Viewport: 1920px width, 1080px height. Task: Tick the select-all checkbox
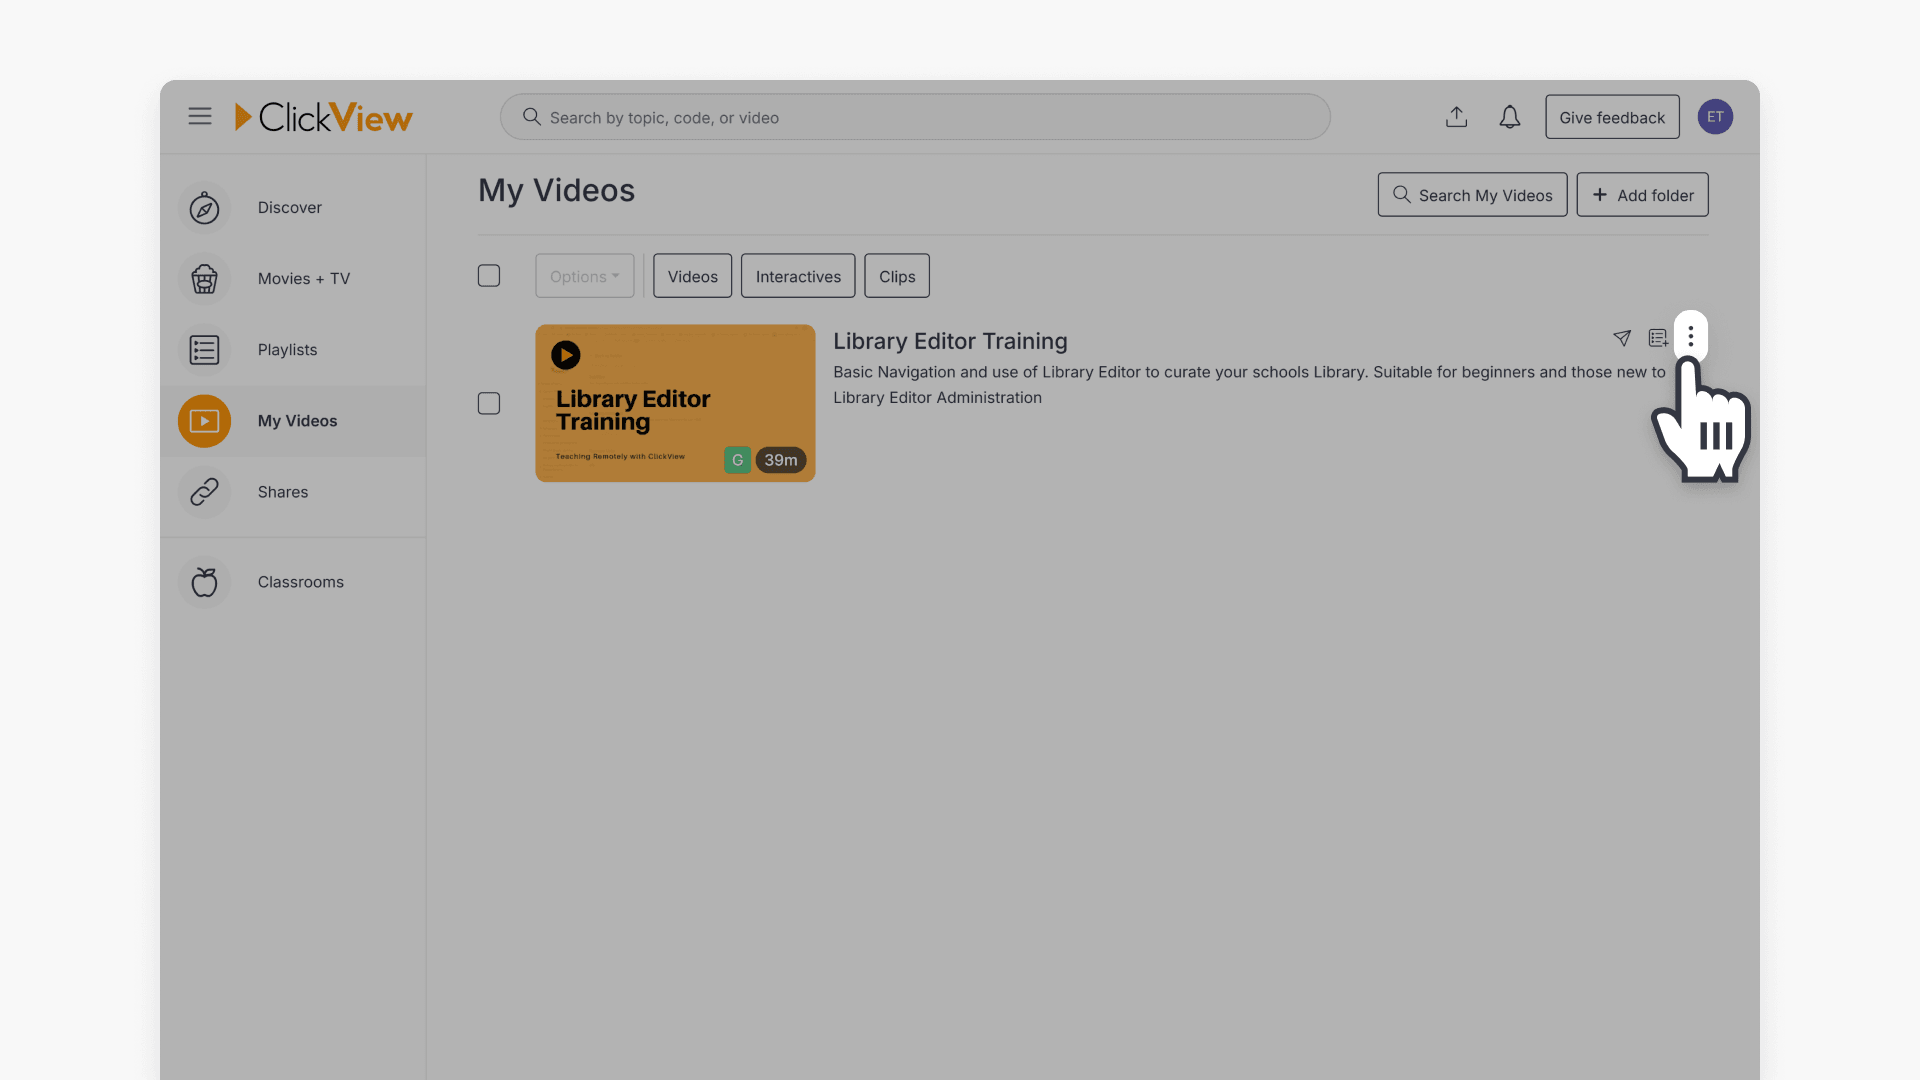489,276
